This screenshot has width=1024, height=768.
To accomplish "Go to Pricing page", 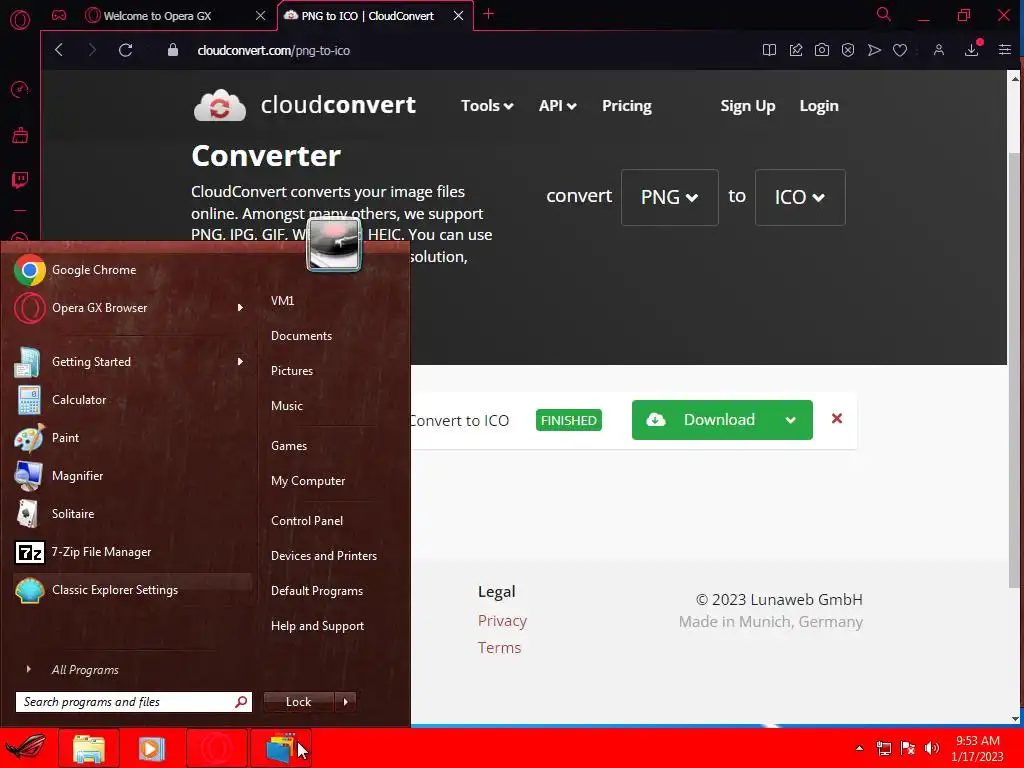I will pos(626,106).
